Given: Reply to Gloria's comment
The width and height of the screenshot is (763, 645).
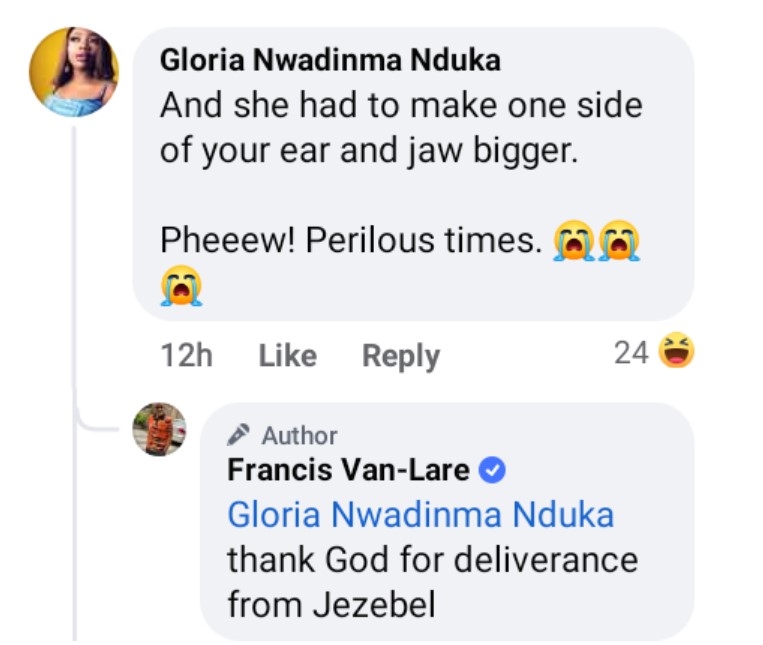Looking at the screenshot, I should pos(400,355).
